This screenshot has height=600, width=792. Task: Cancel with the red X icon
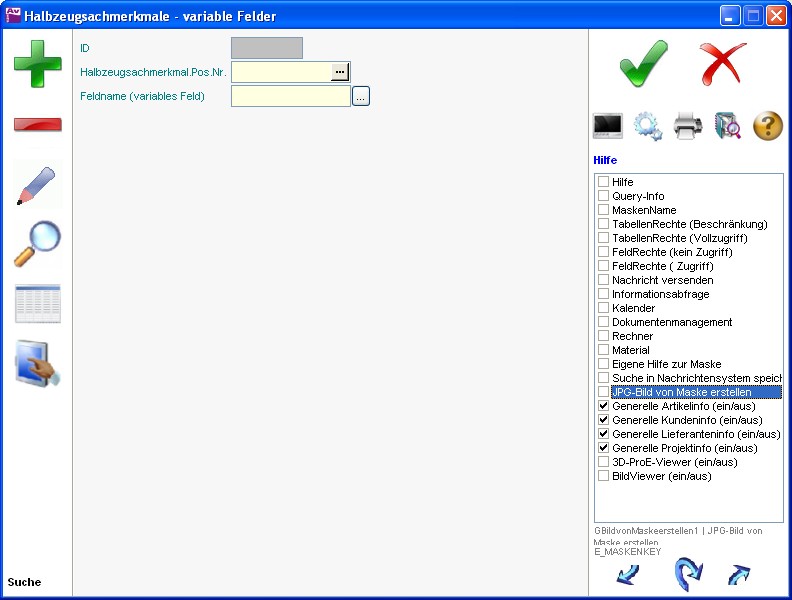(x=723, y=64)
